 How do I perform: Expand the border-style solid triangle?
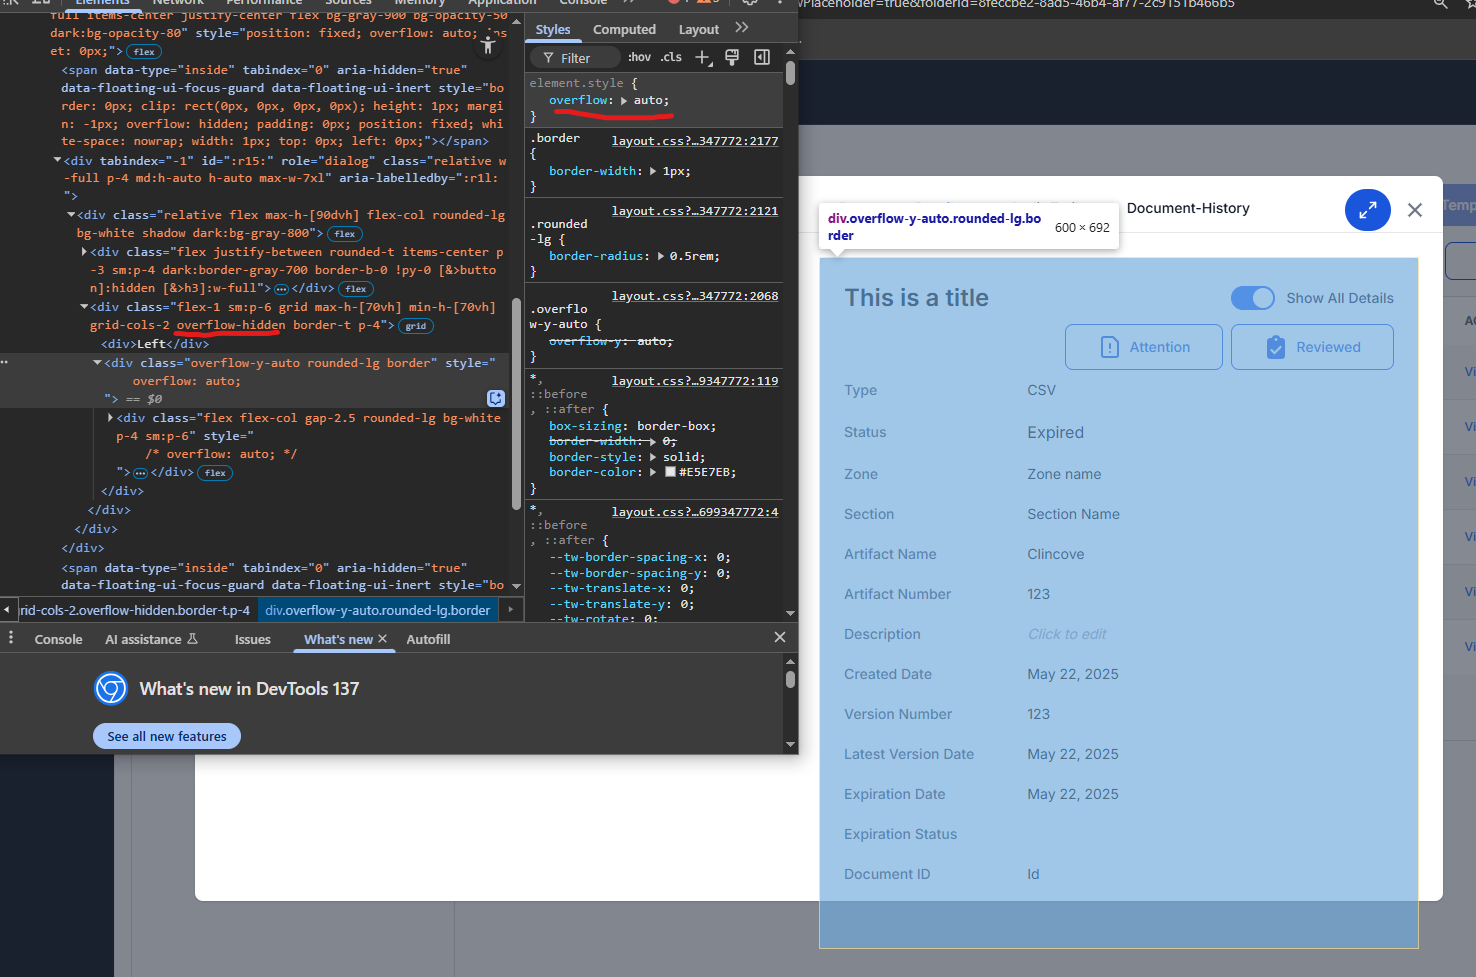pyautogui.click(x=653, y=457)
